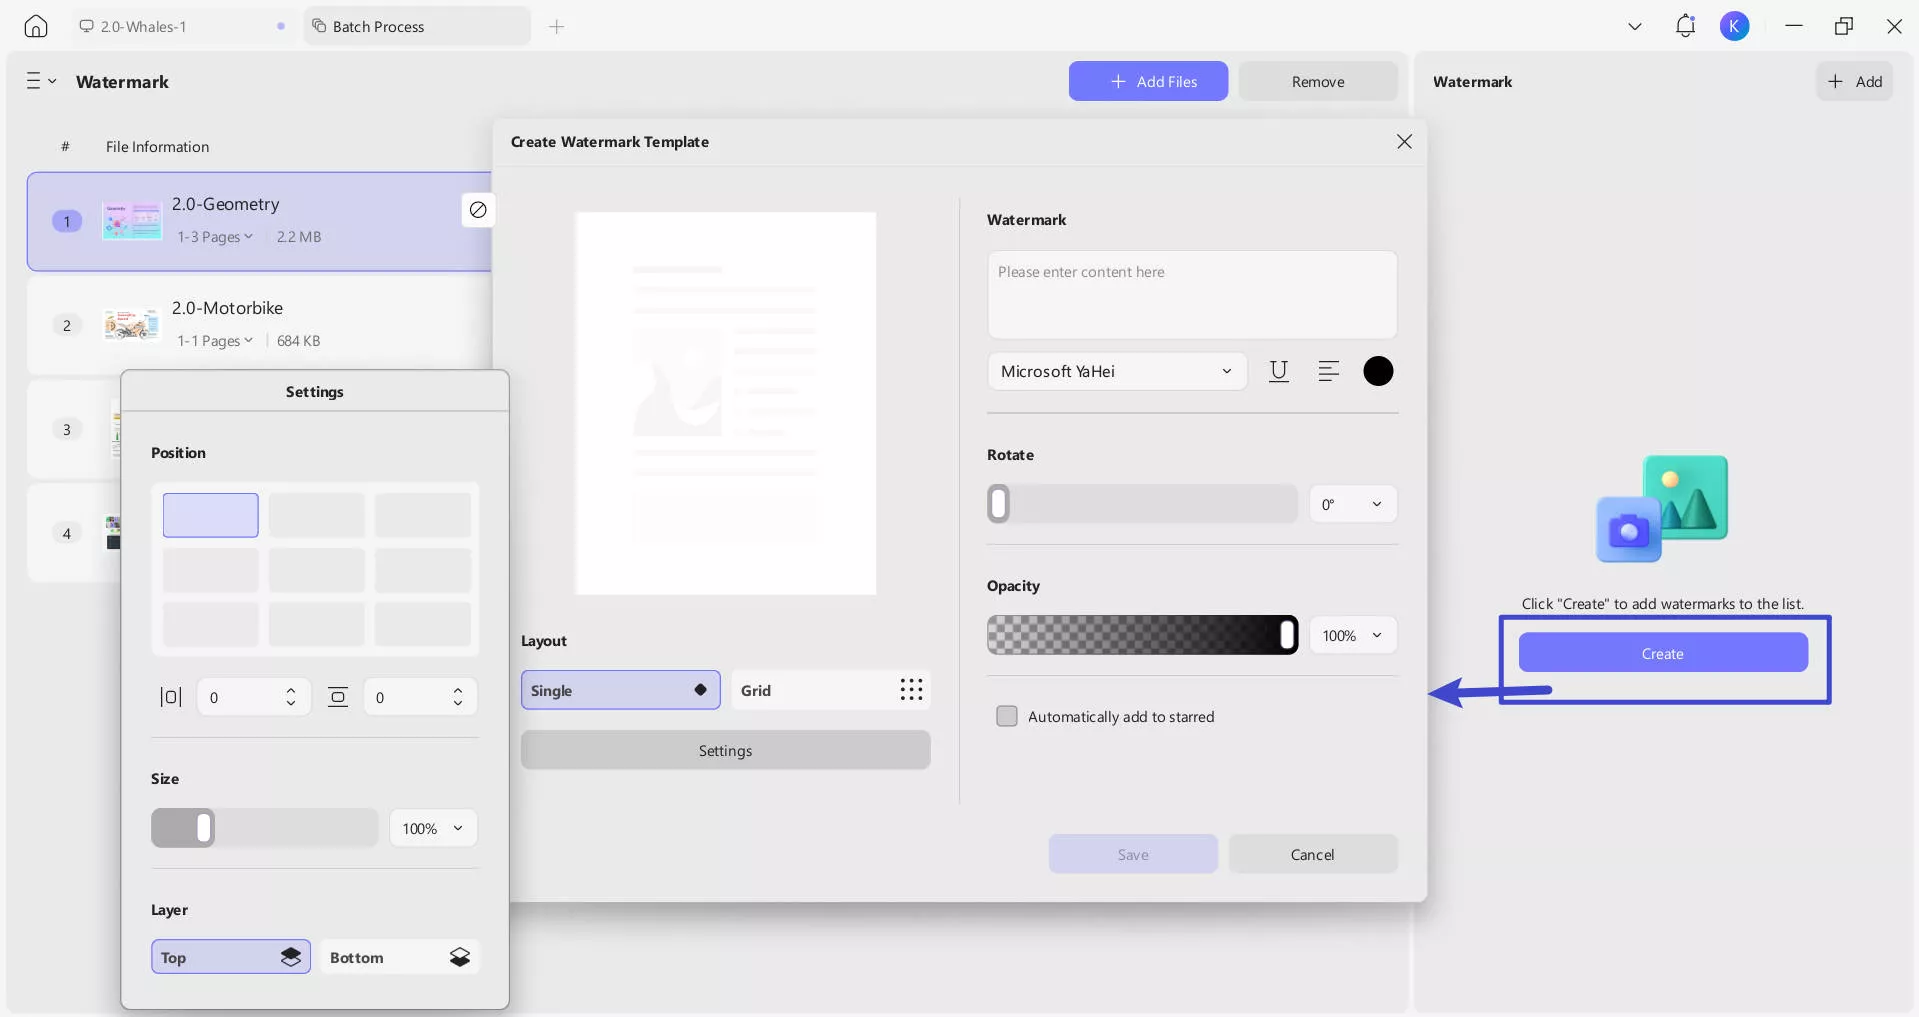The image size is (1919, 1017).
Task: Click the new tab plus icon
Action: (557, 26)
